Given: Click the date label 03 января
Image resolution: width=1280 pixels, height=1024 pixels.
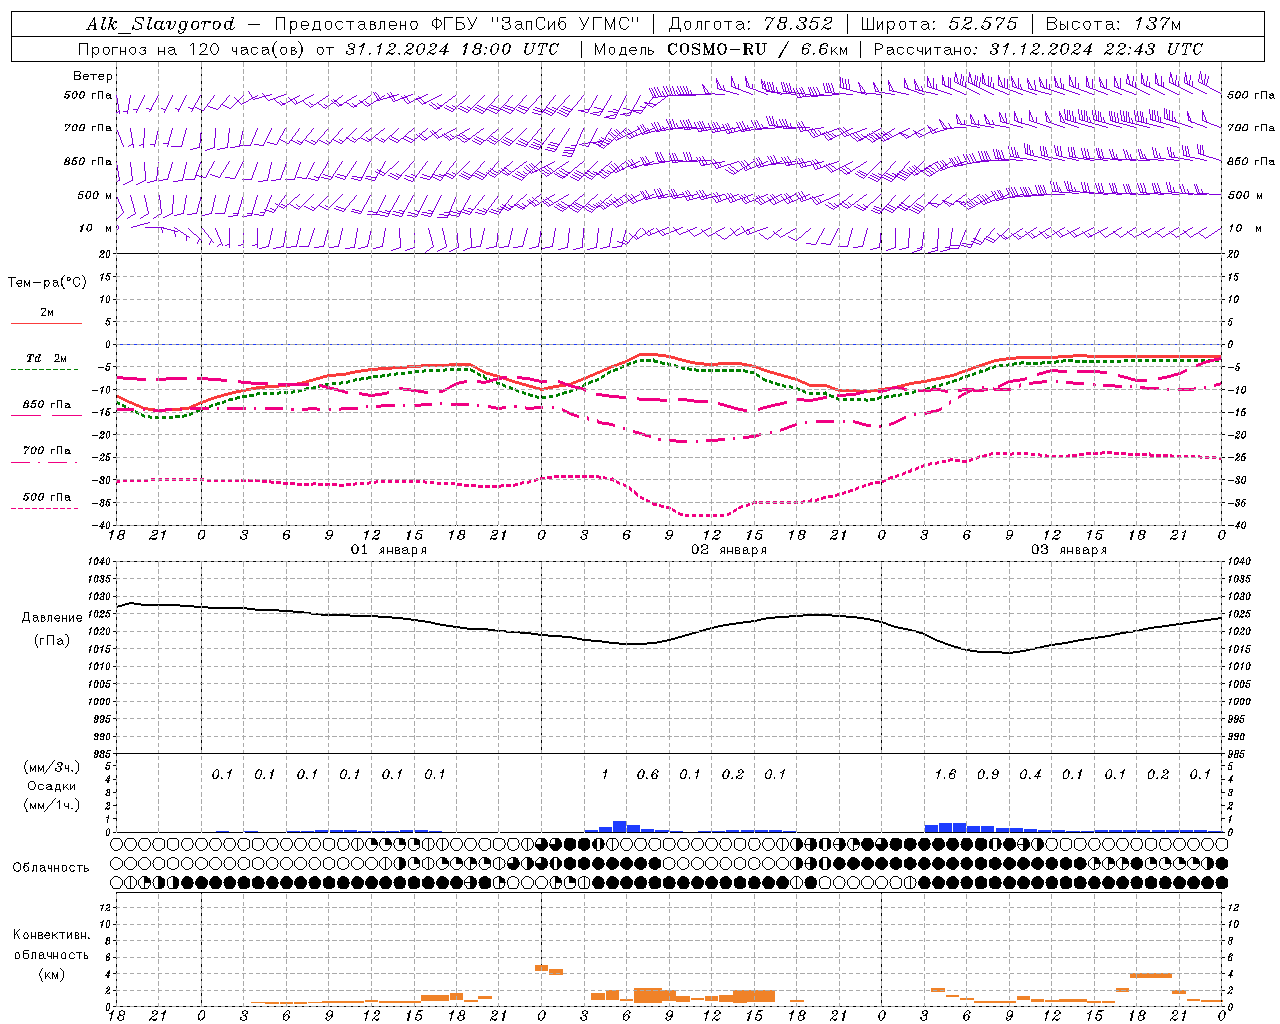Looking at the screenshot, I should [x=1069, y=550].
